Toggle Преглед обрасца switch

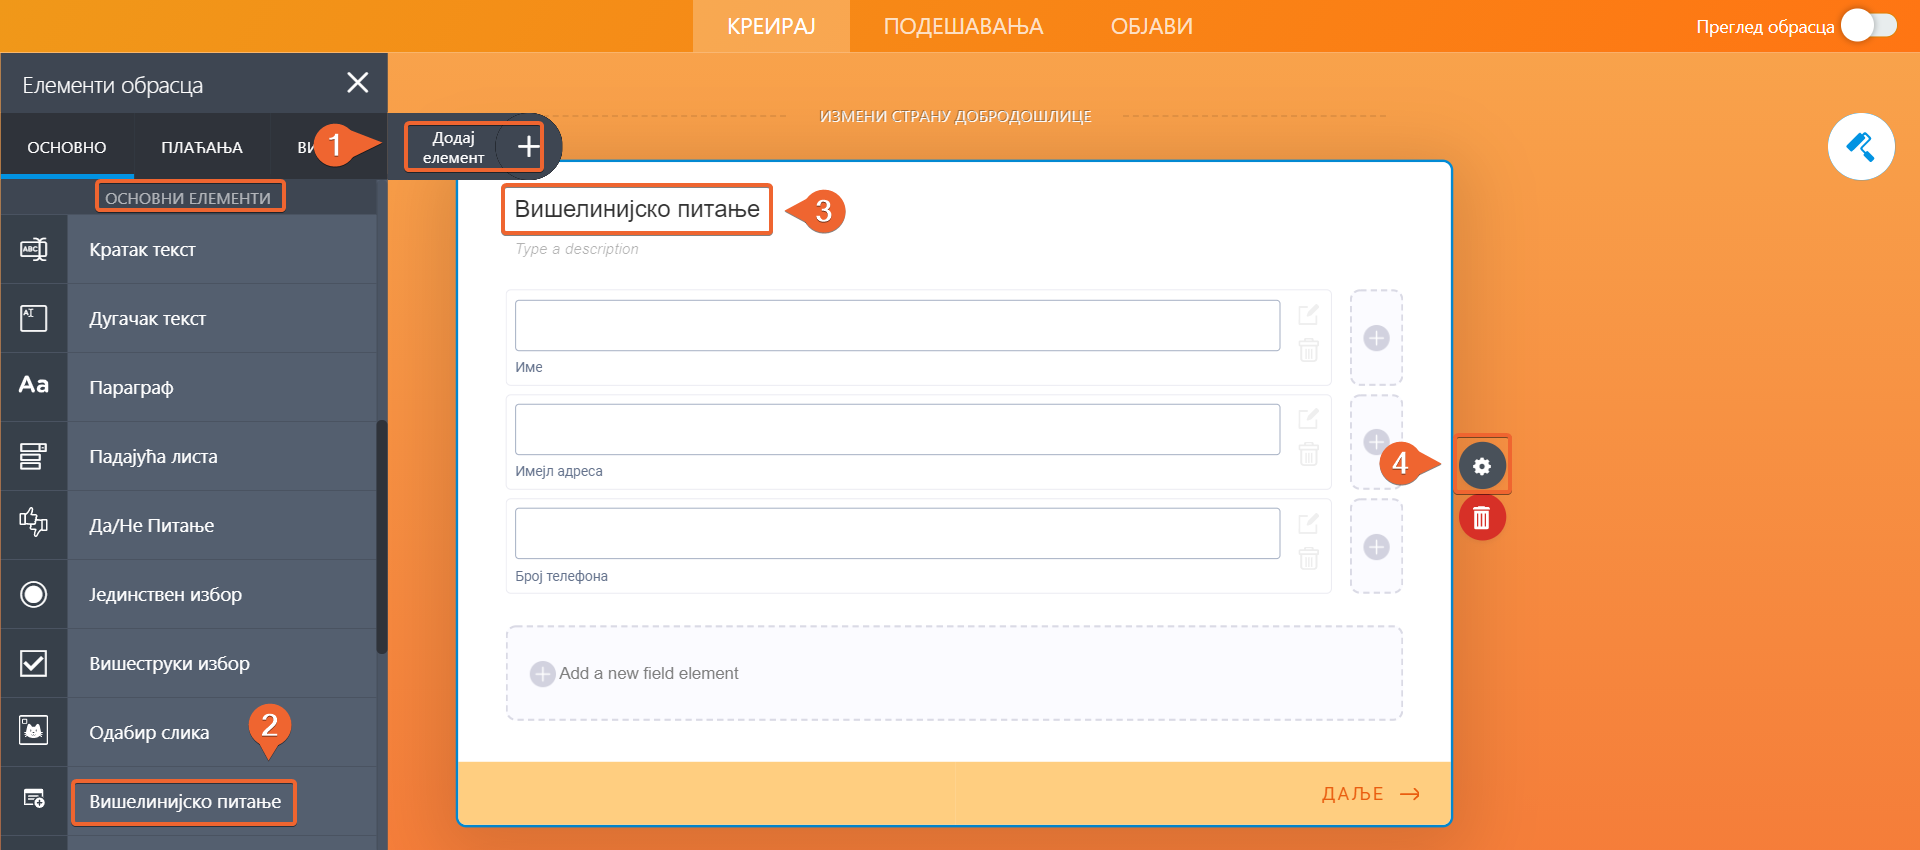coord(1869,26)
